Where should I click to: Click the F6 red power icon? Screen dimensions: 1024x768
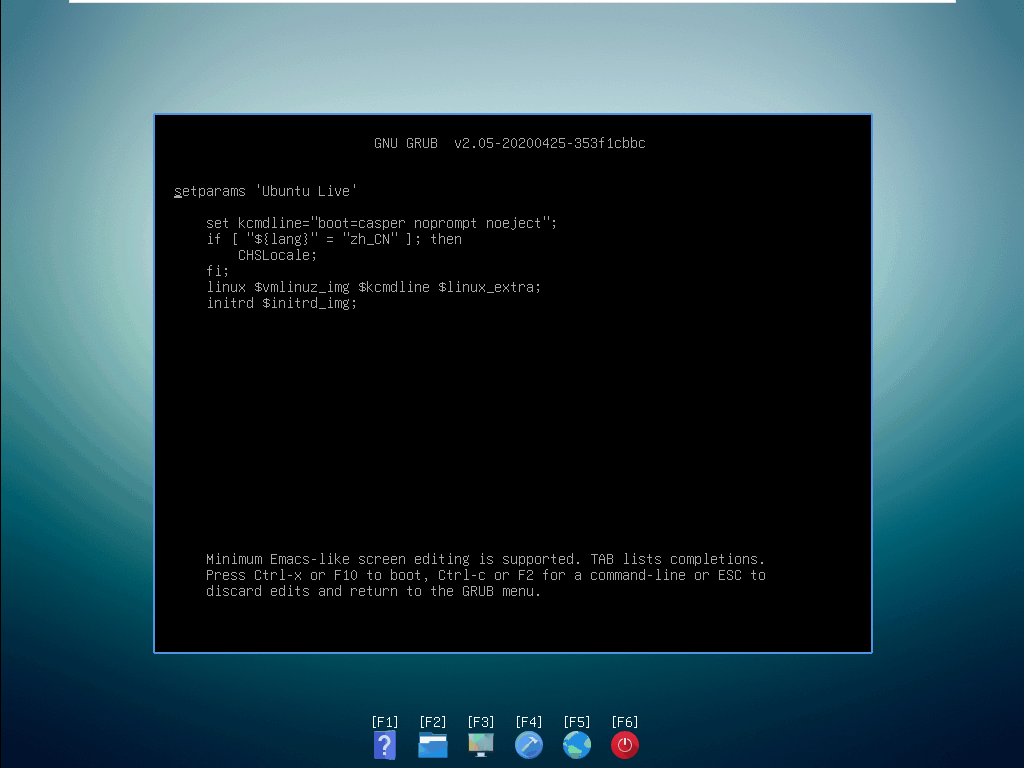[x=625, y=745]
